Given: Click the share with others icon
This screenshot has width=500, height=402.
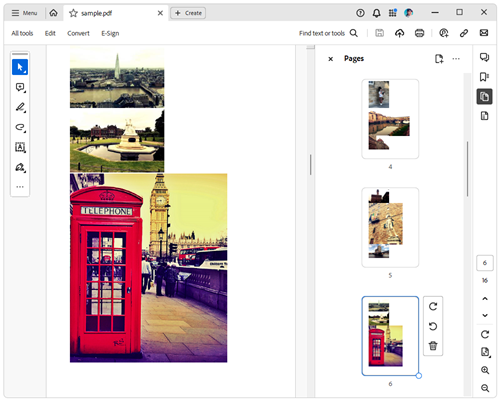Looking at the screenshot, I should click(444, 33).
